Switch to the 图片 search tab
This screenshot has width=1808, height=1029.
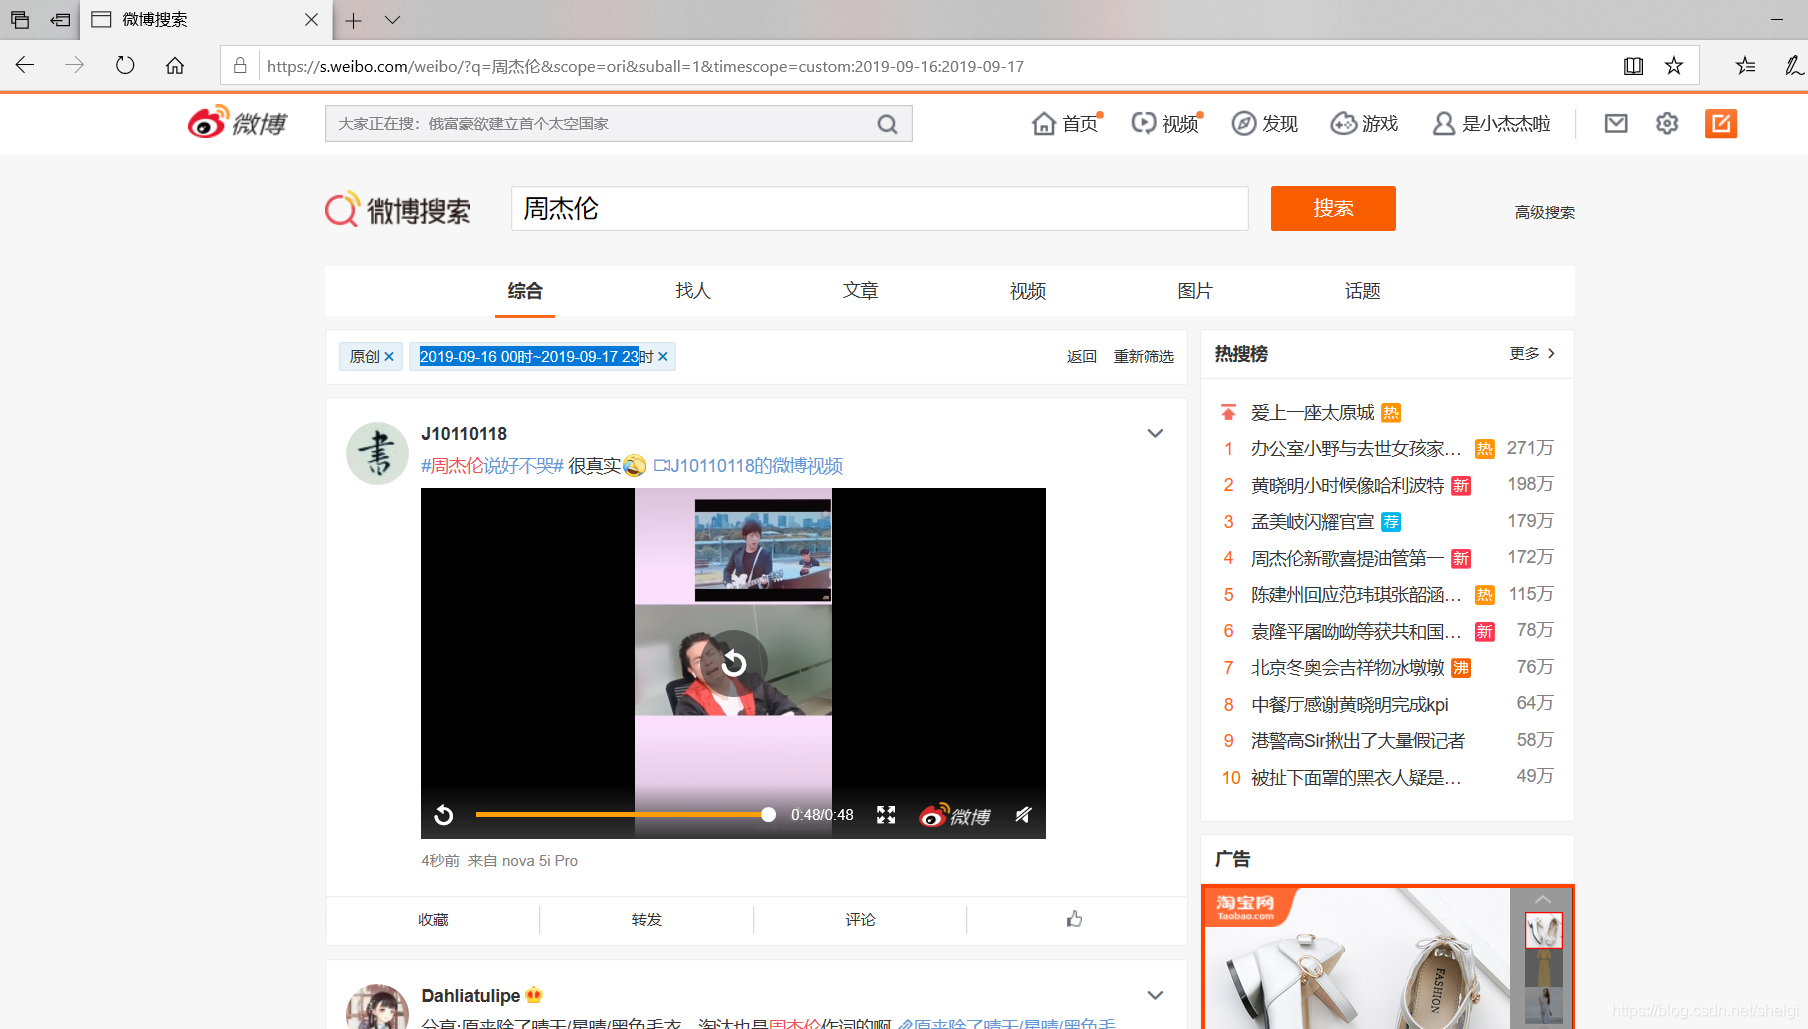(x=1194, y=290)
